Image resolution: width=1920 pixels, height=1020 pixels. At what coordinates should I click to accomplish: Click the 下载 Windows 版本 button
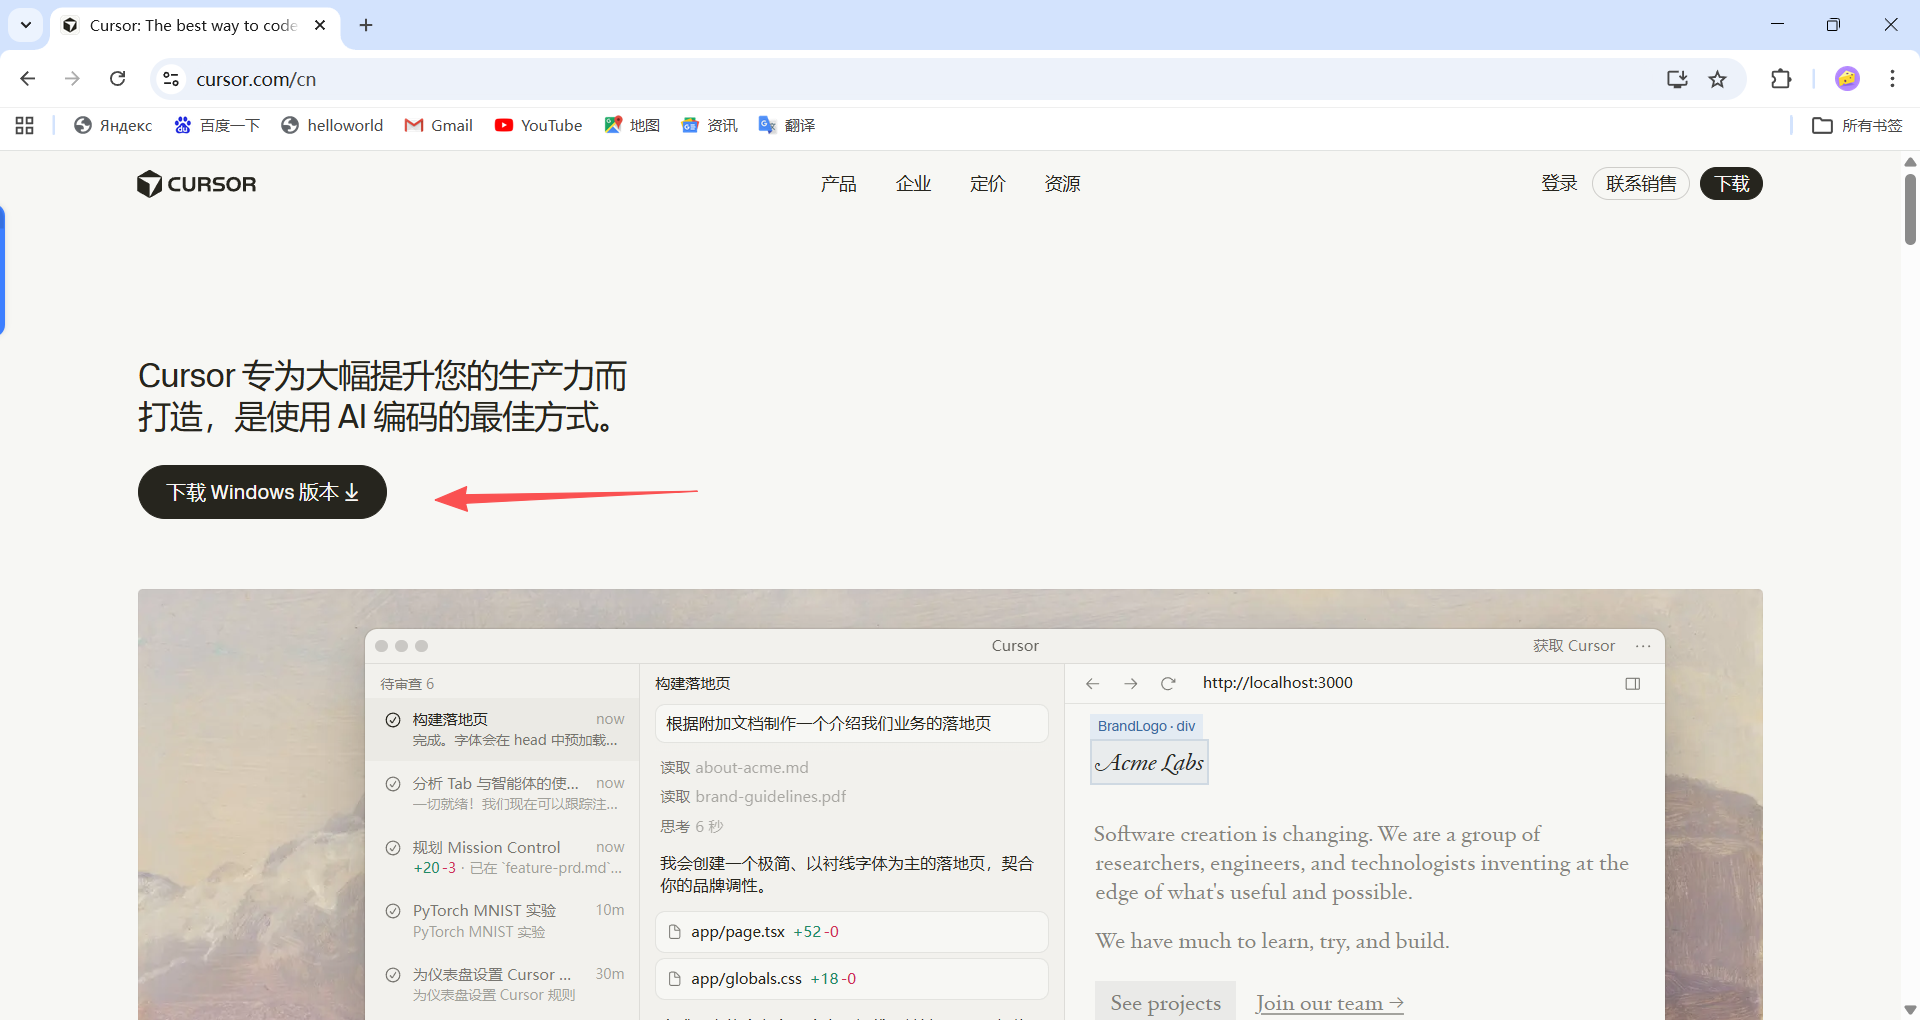click(x=262, y=492)
